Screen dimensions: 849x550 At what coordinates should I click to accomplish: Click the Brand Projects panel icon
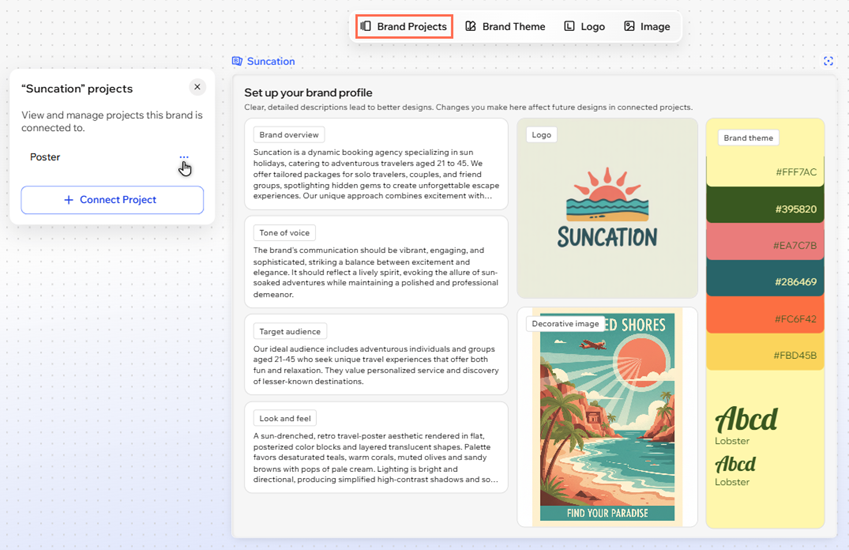tap(366, 26)
